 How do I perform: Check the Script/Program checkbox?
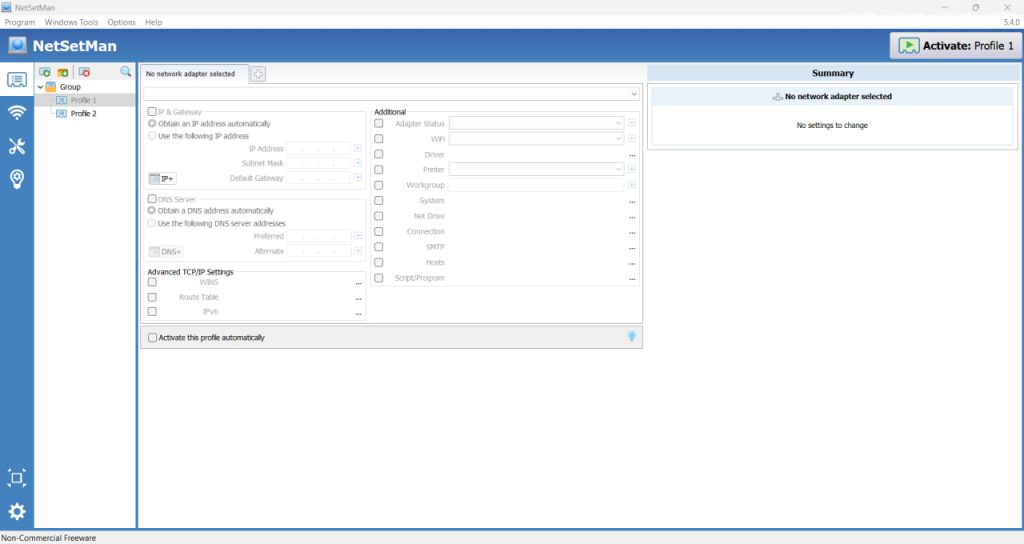point(379,278)
